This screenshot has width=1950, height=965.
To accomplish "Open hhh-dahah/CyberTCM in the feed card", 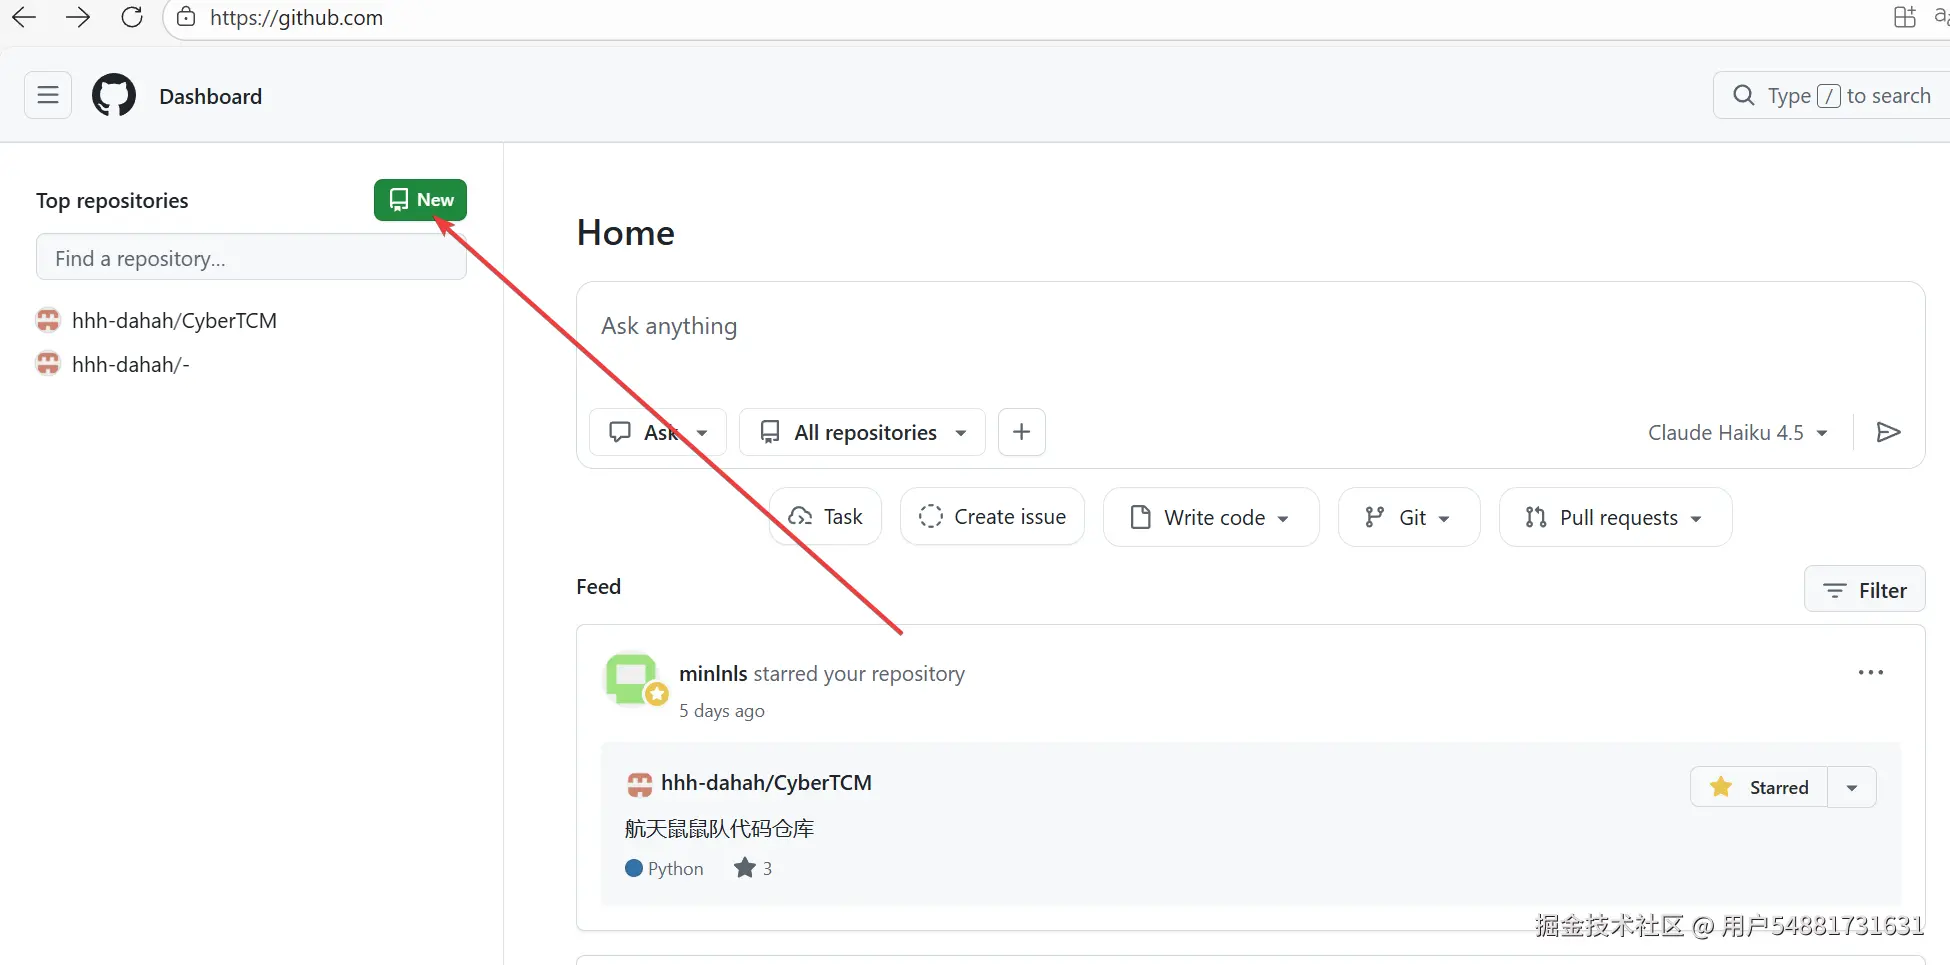I will [766, 783].
